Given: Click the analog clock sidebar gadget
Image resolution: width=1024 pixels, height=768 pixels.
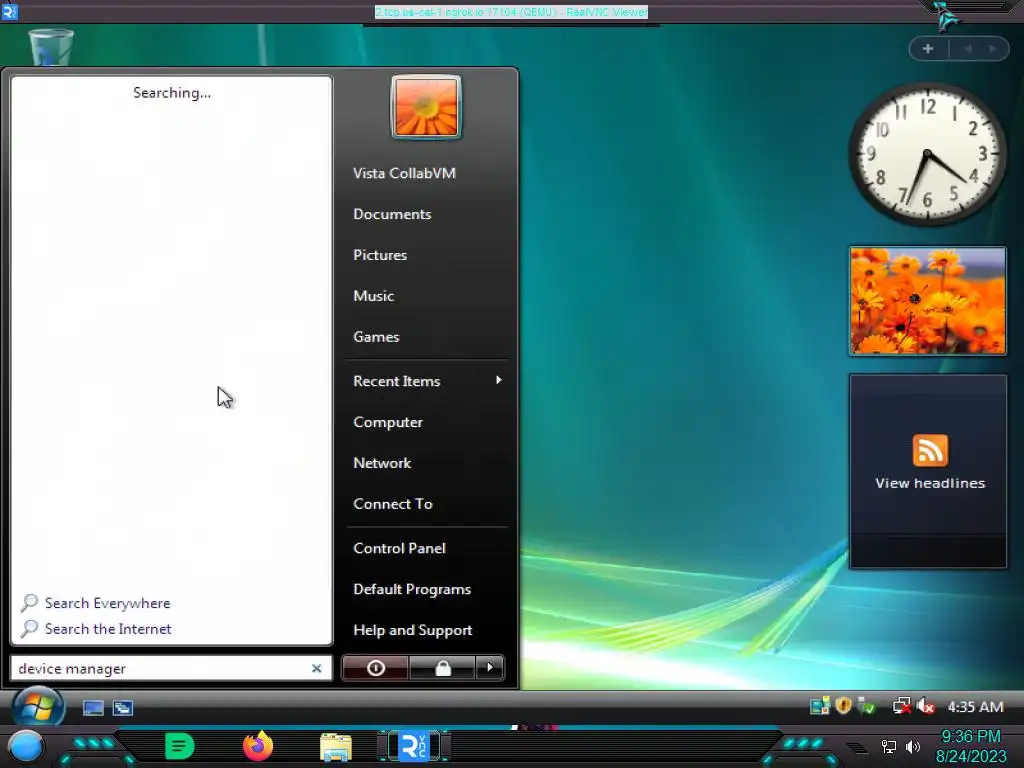Looking at the screenshot, I should [x=927, y=154].
